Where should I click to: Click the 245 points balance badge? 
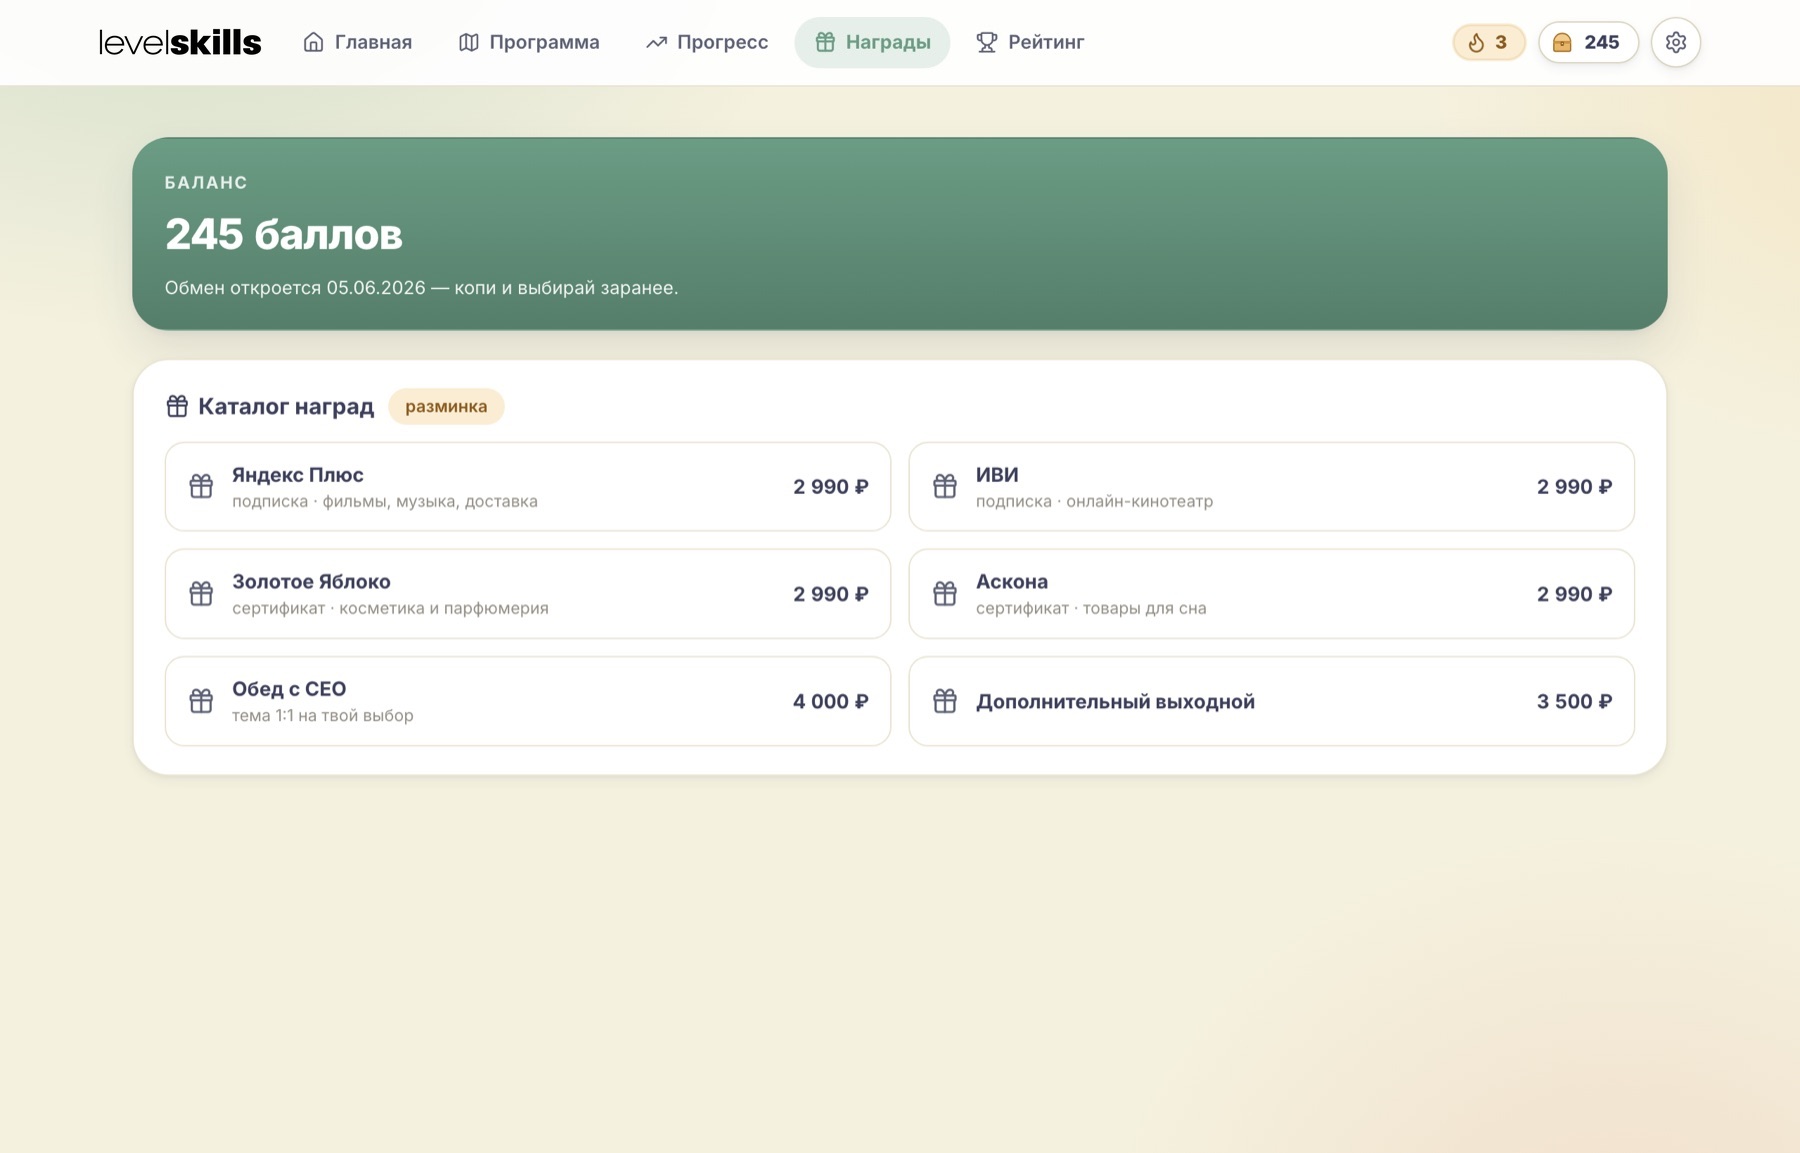[1588, 42]
